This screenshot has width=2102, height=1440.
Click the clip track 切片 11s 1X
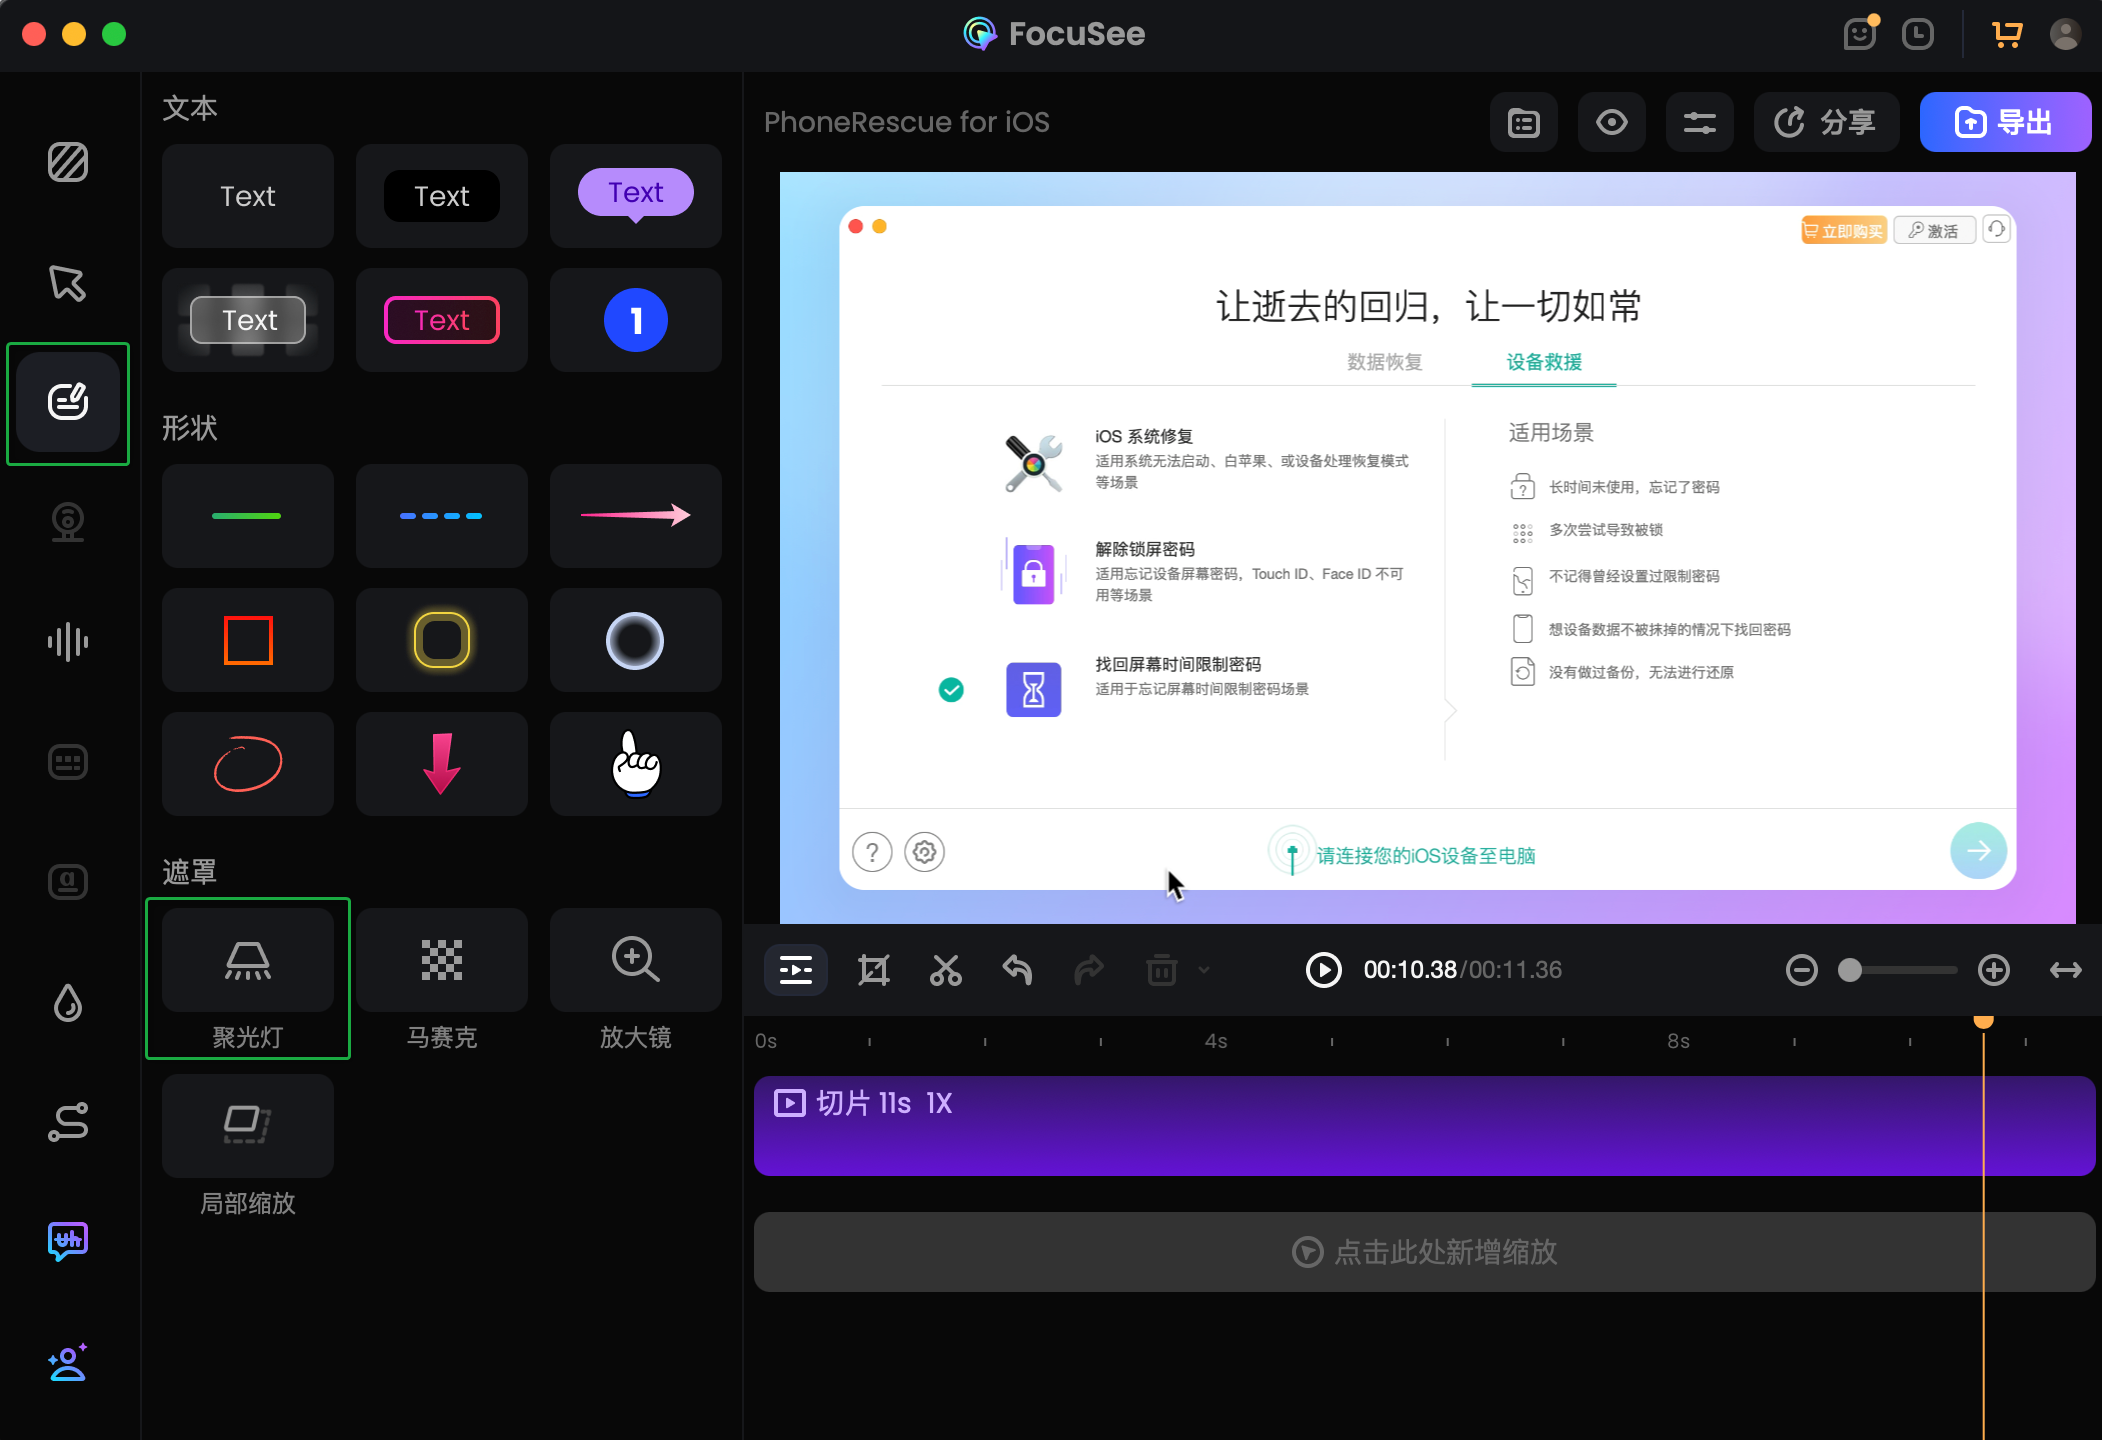coord(1424,1126)
